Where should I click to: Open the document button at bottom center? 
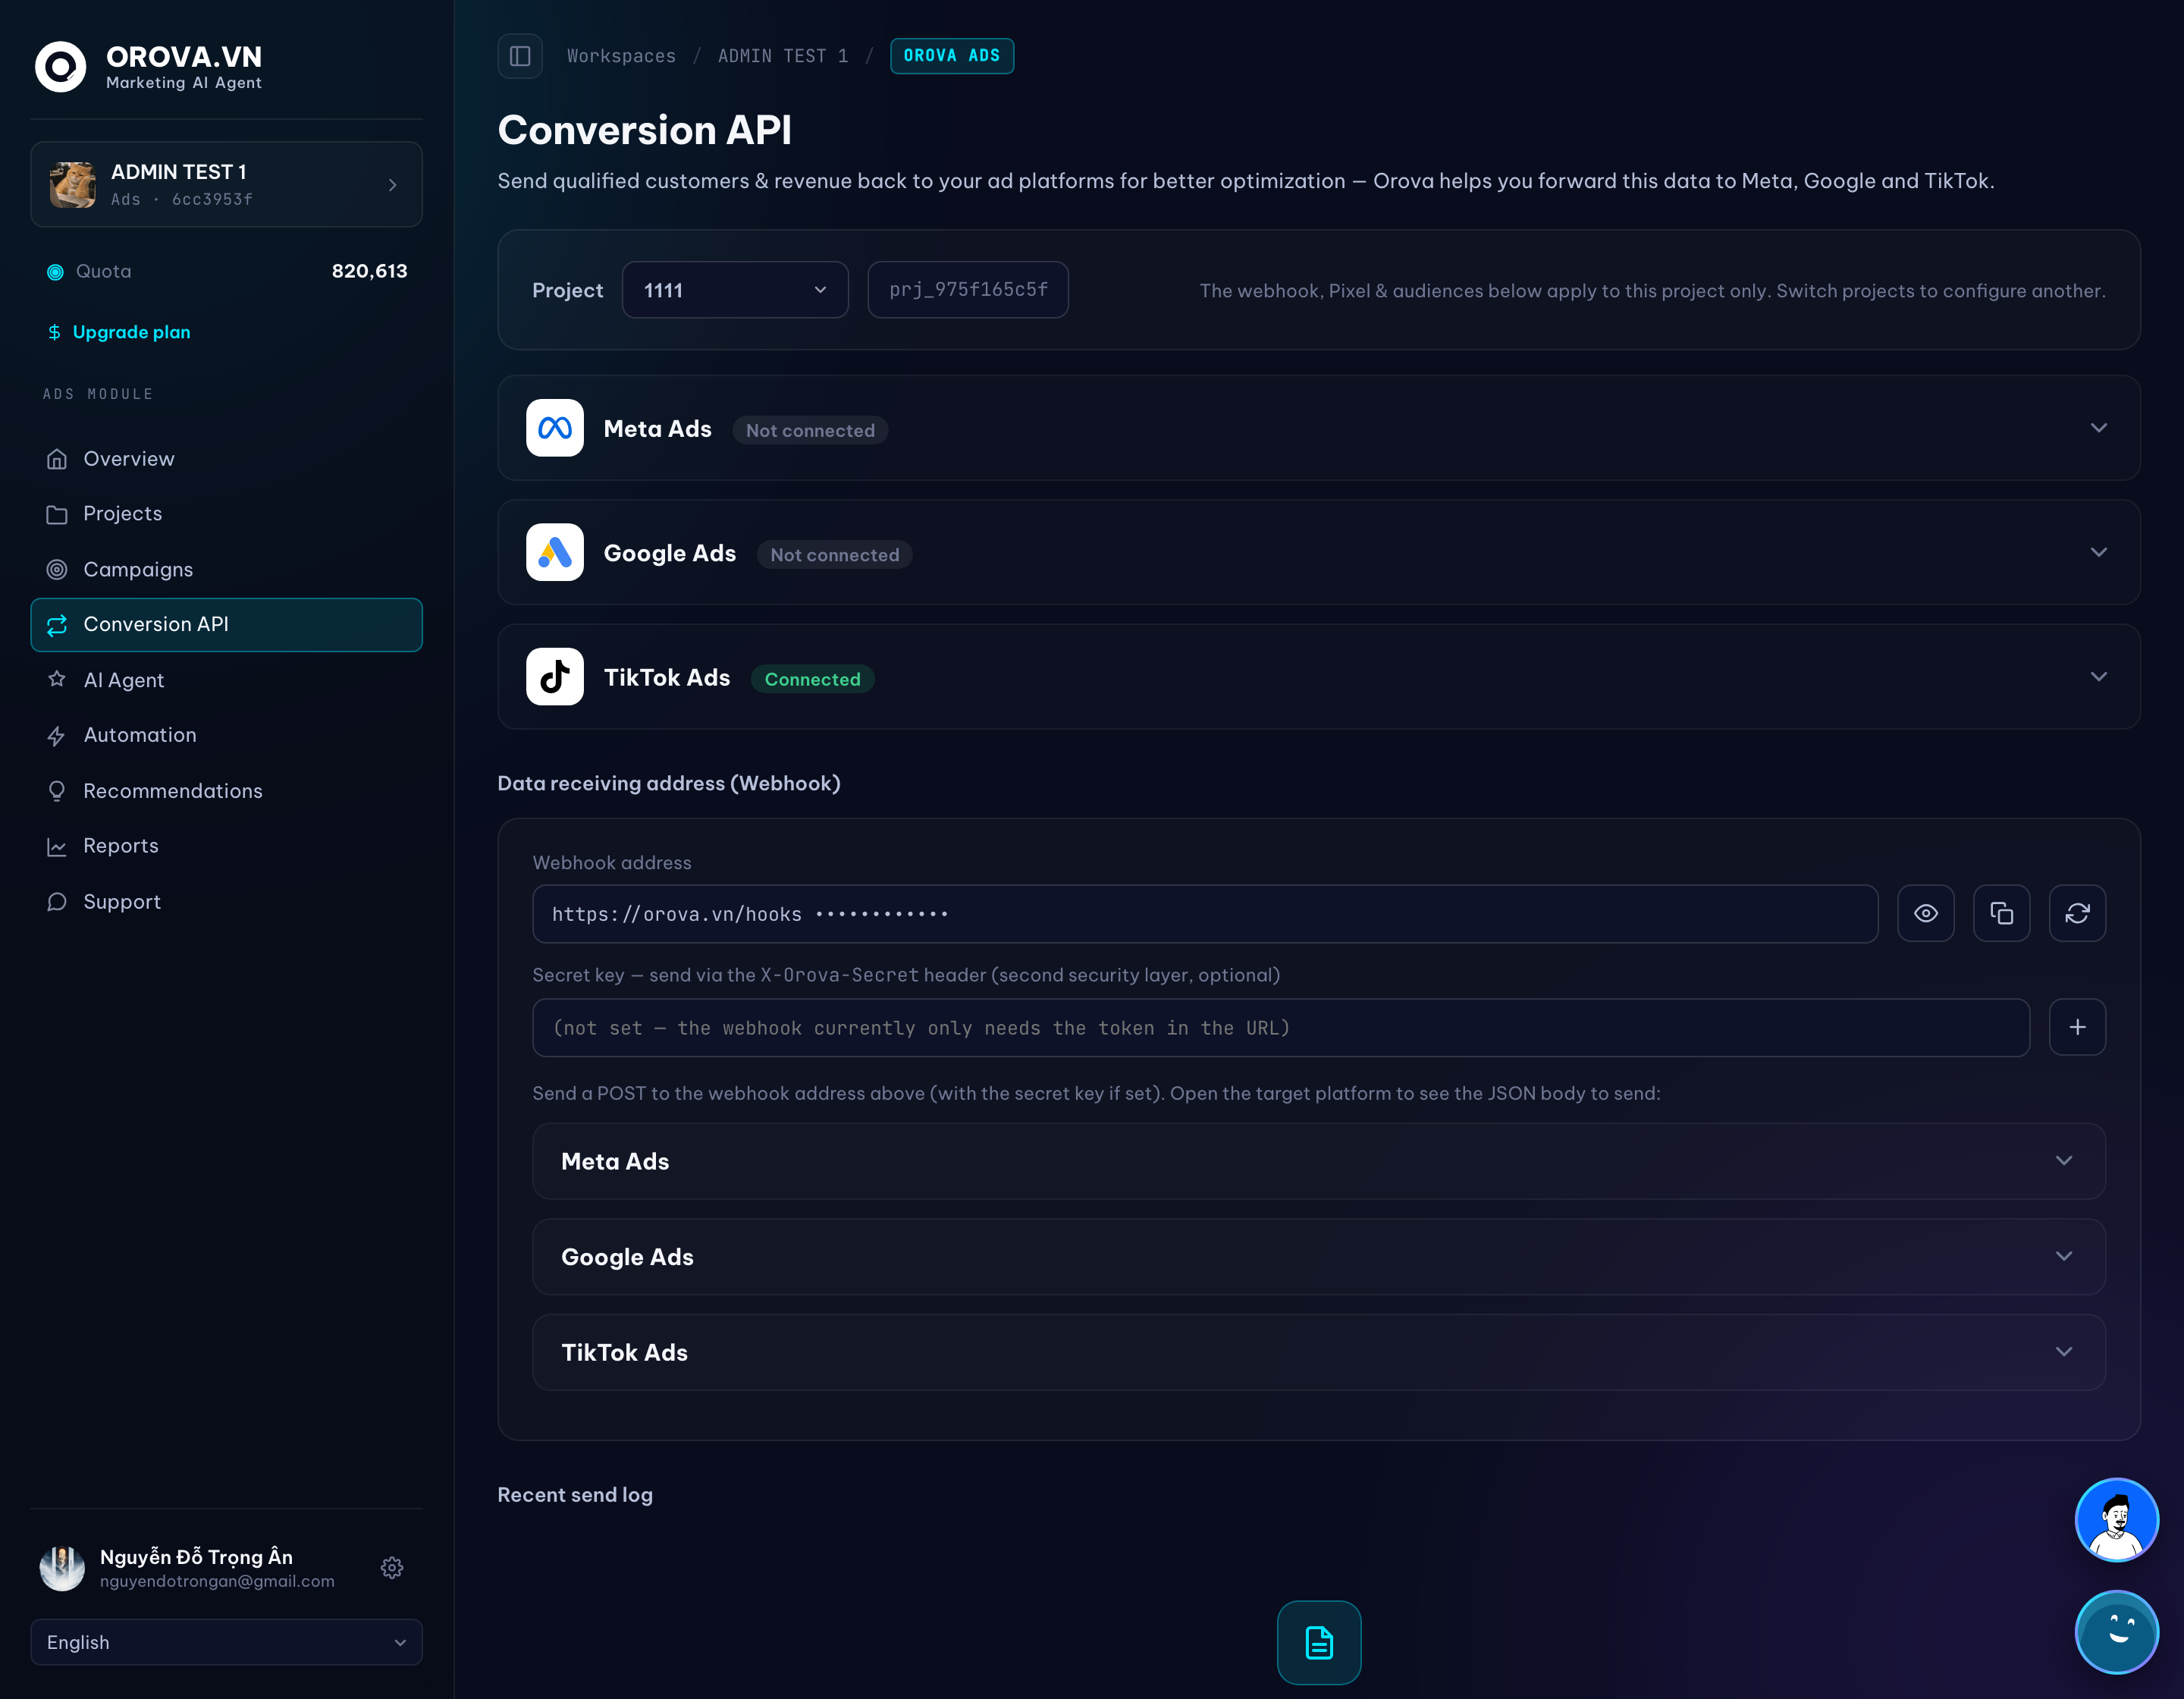1319,1643
